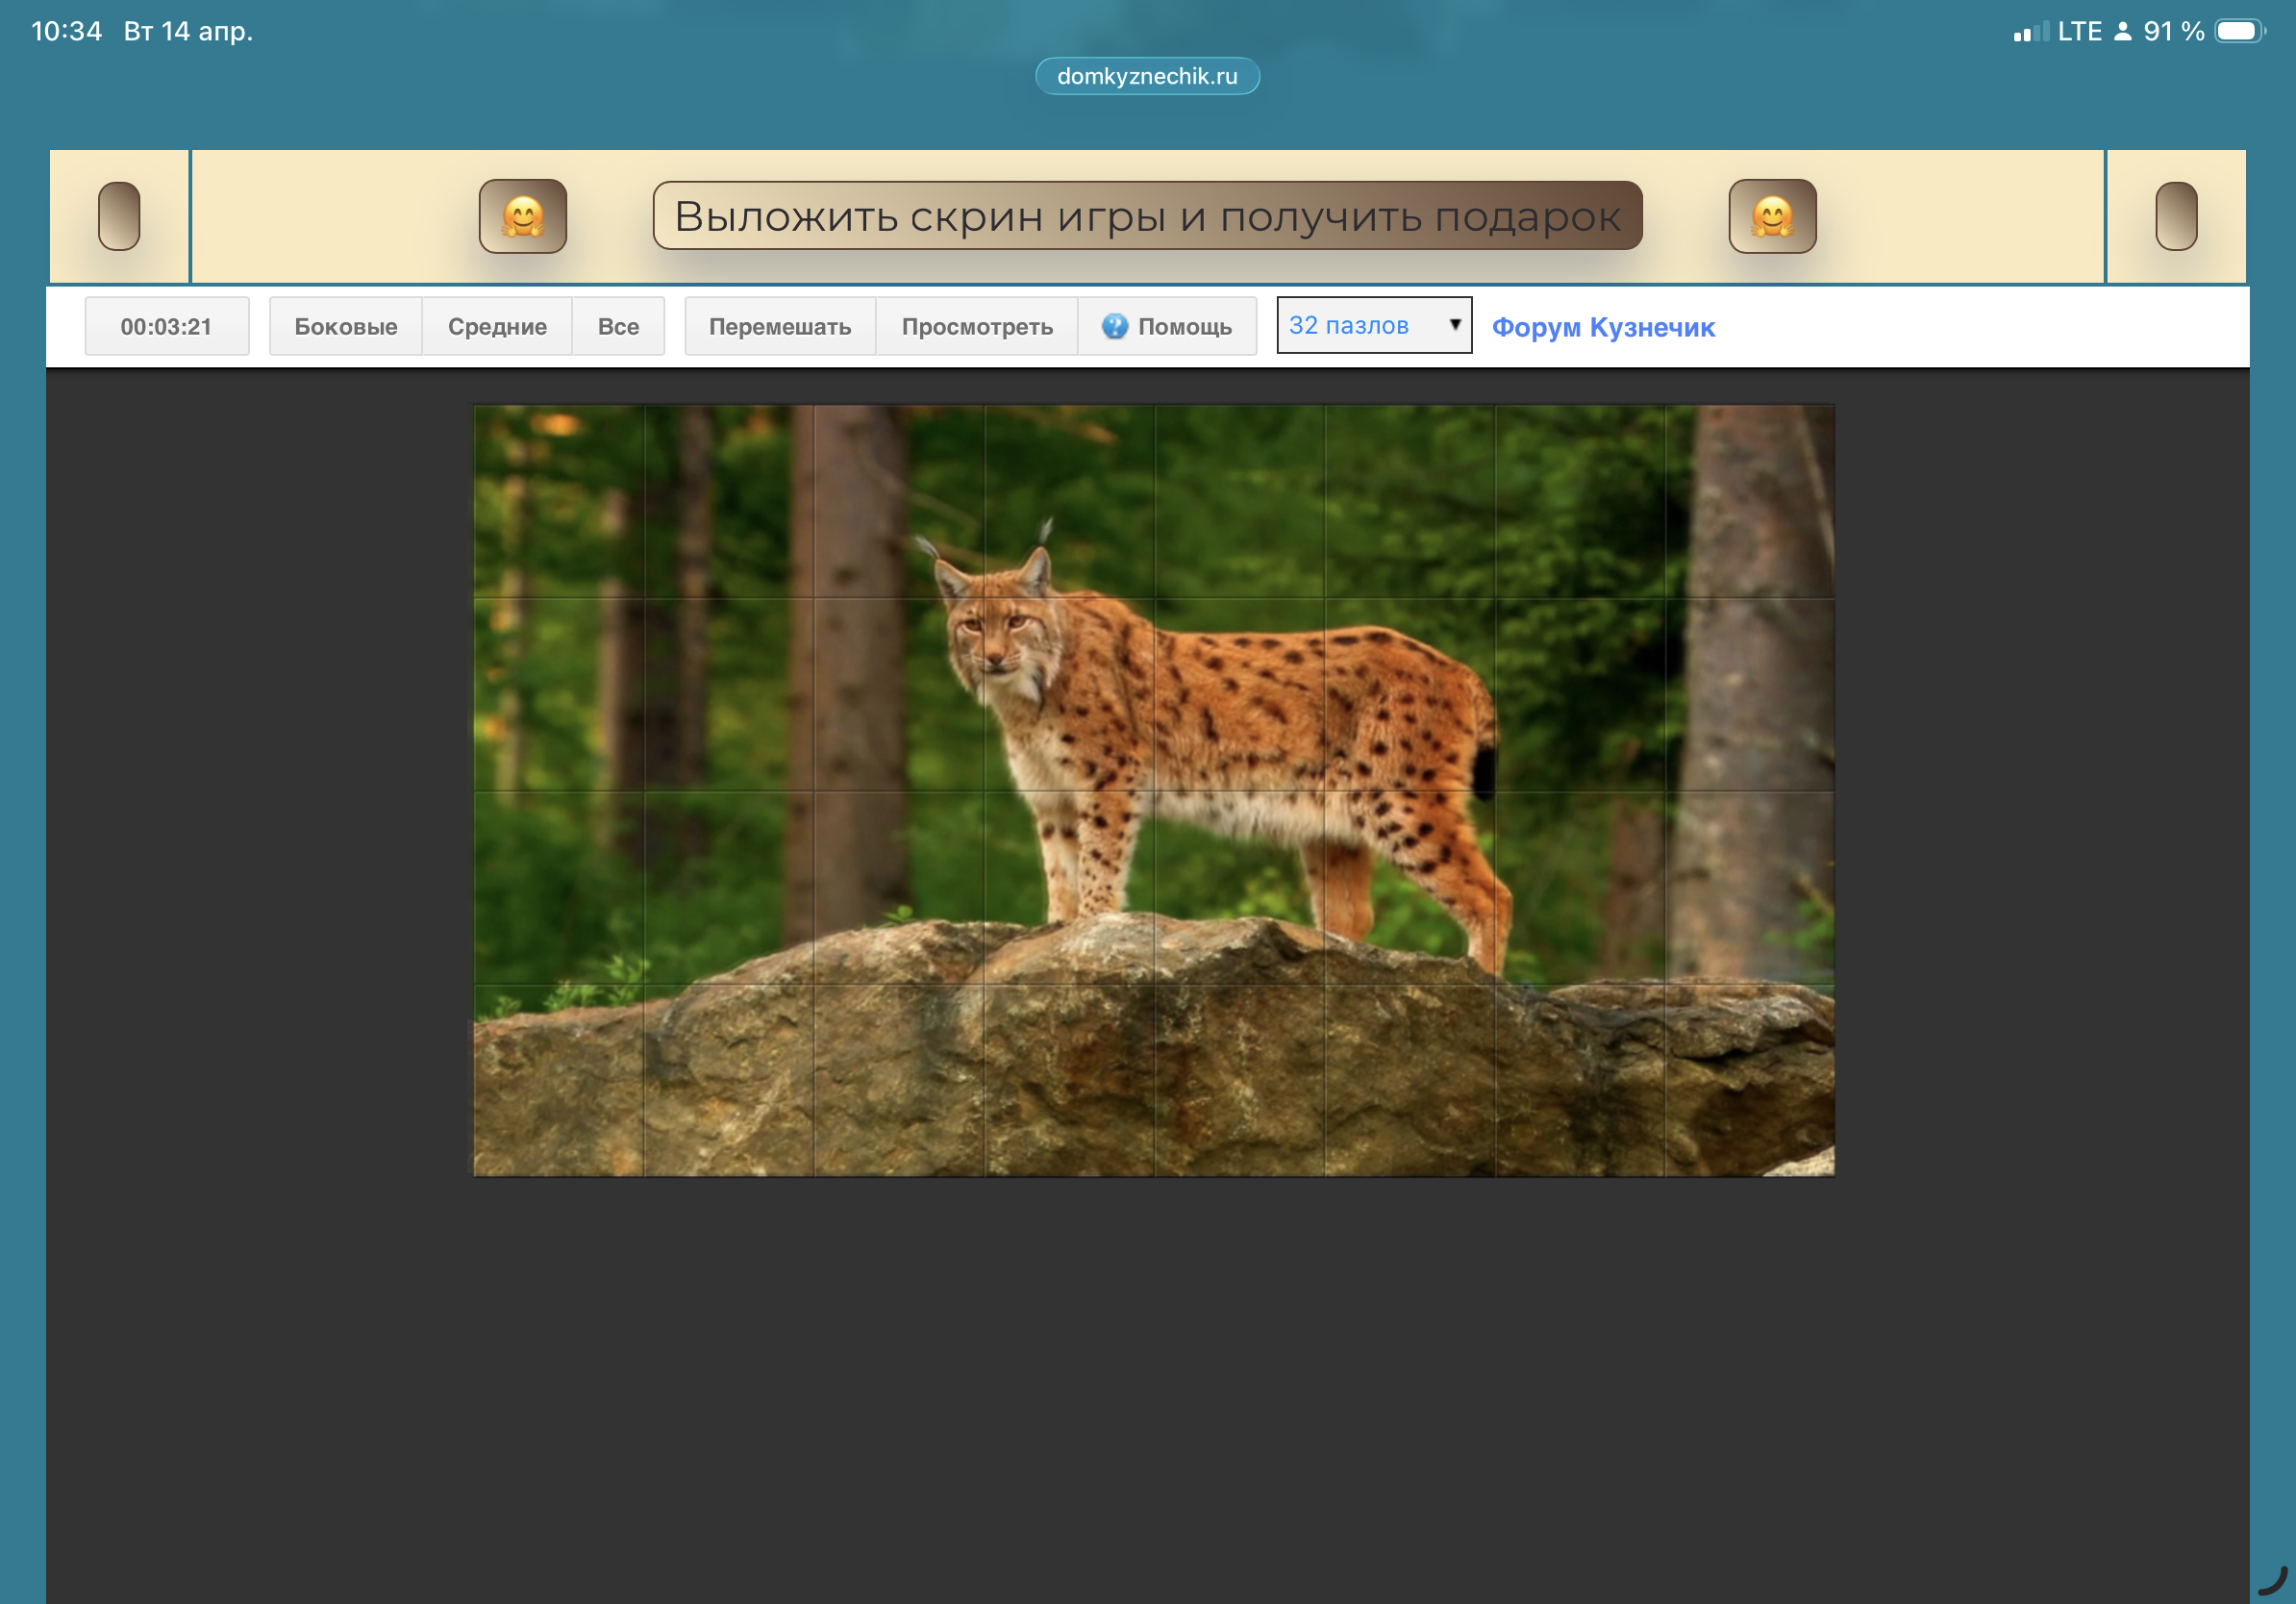Click the Выложить скрин игры banner button
The image size is (2296, 1604).
pos(1147,216)
